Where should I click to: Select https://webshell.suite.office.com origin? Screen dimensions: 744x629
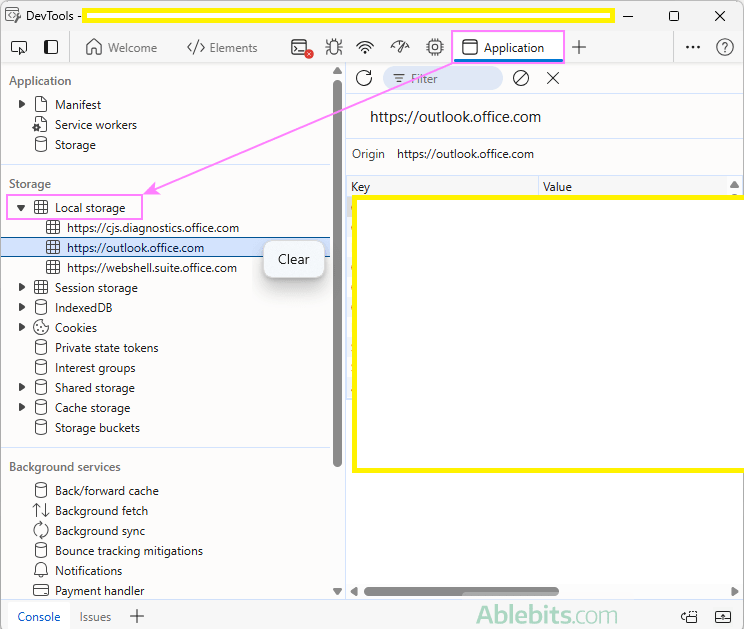tap(152, 268)
